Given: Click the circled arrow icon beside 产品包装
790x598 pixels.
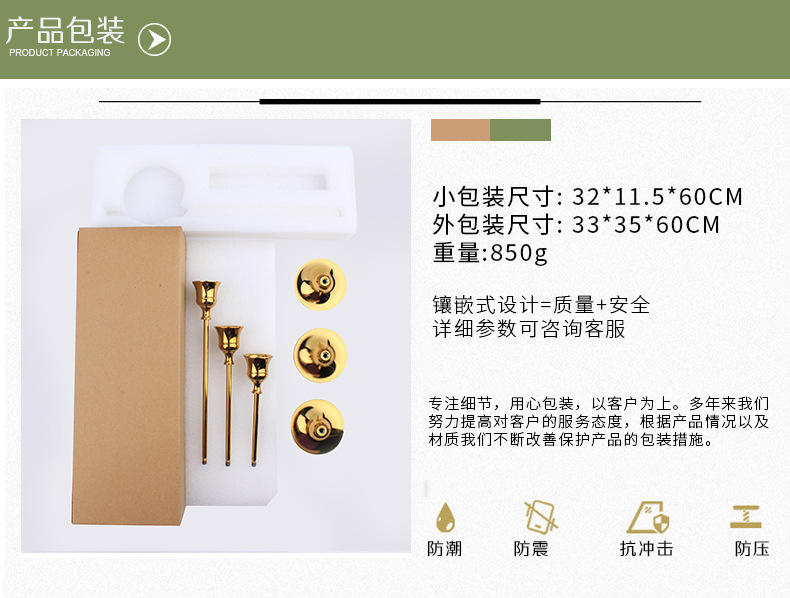Looking at the screenshot, I should pyautogui.click(x=155, y=39).
